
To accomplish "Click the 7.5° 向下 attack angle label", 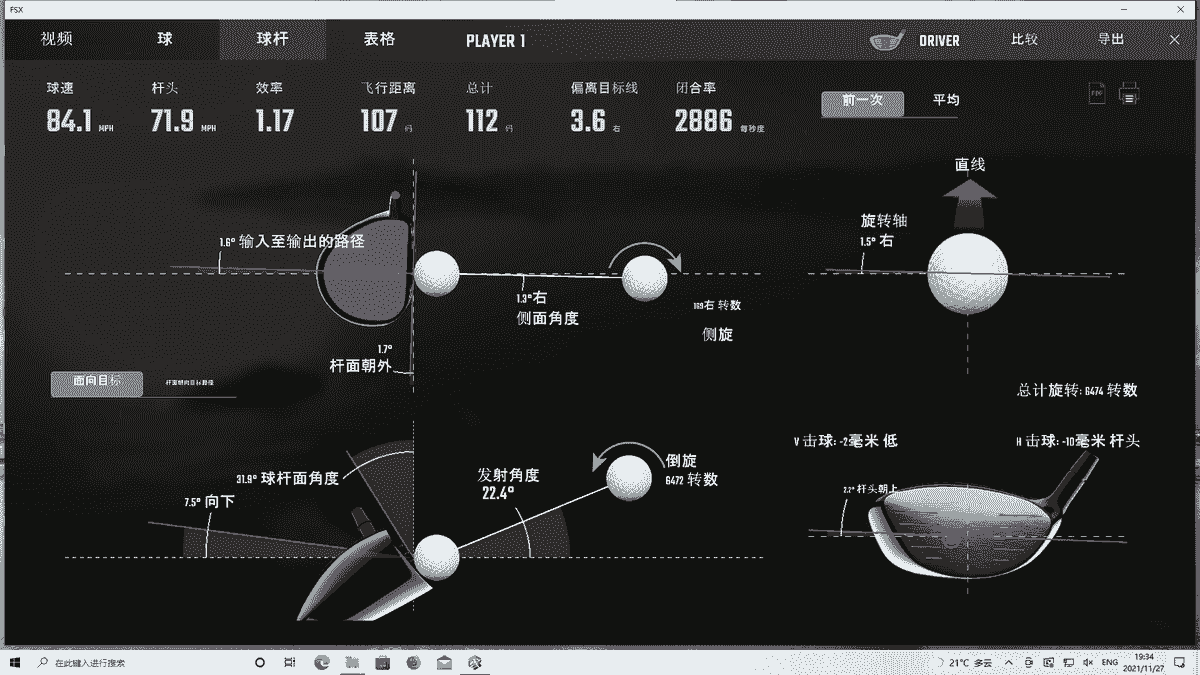I will click(x=209, y=502).
